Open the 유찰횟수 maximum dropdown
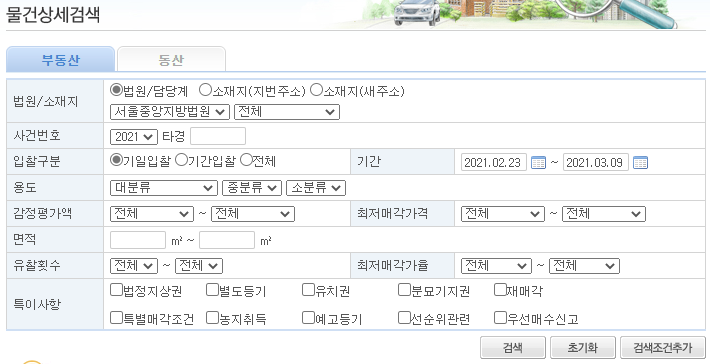Screen dimensions: 710x364 tap(199, 266)
